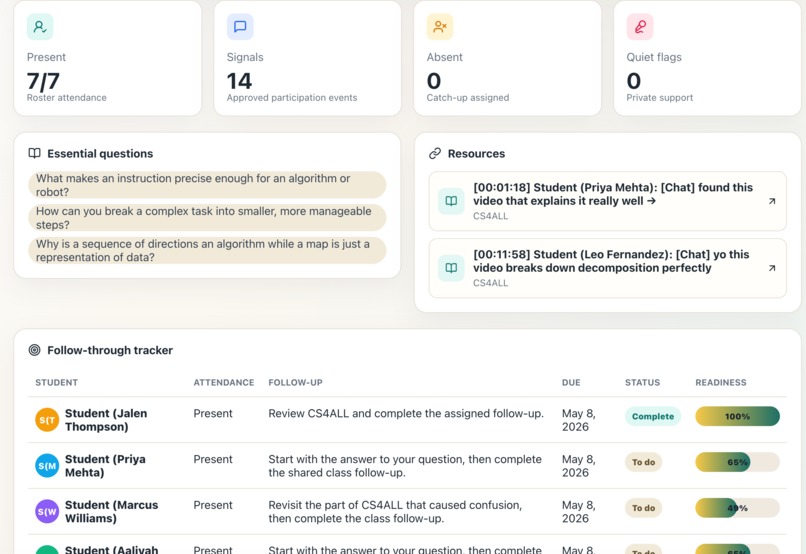Click the FOLLOW-UP column header

(x=296, y=382)
